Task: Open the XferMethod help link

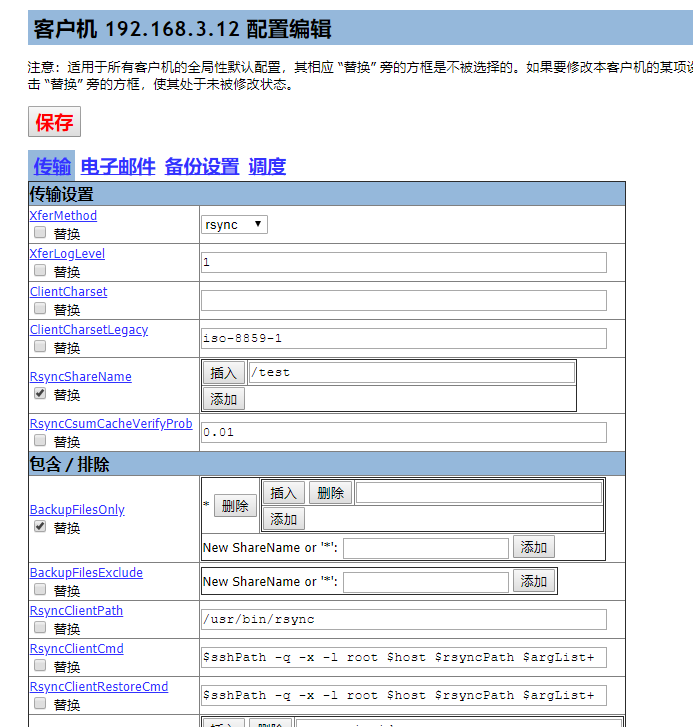Action: point(63,216)
